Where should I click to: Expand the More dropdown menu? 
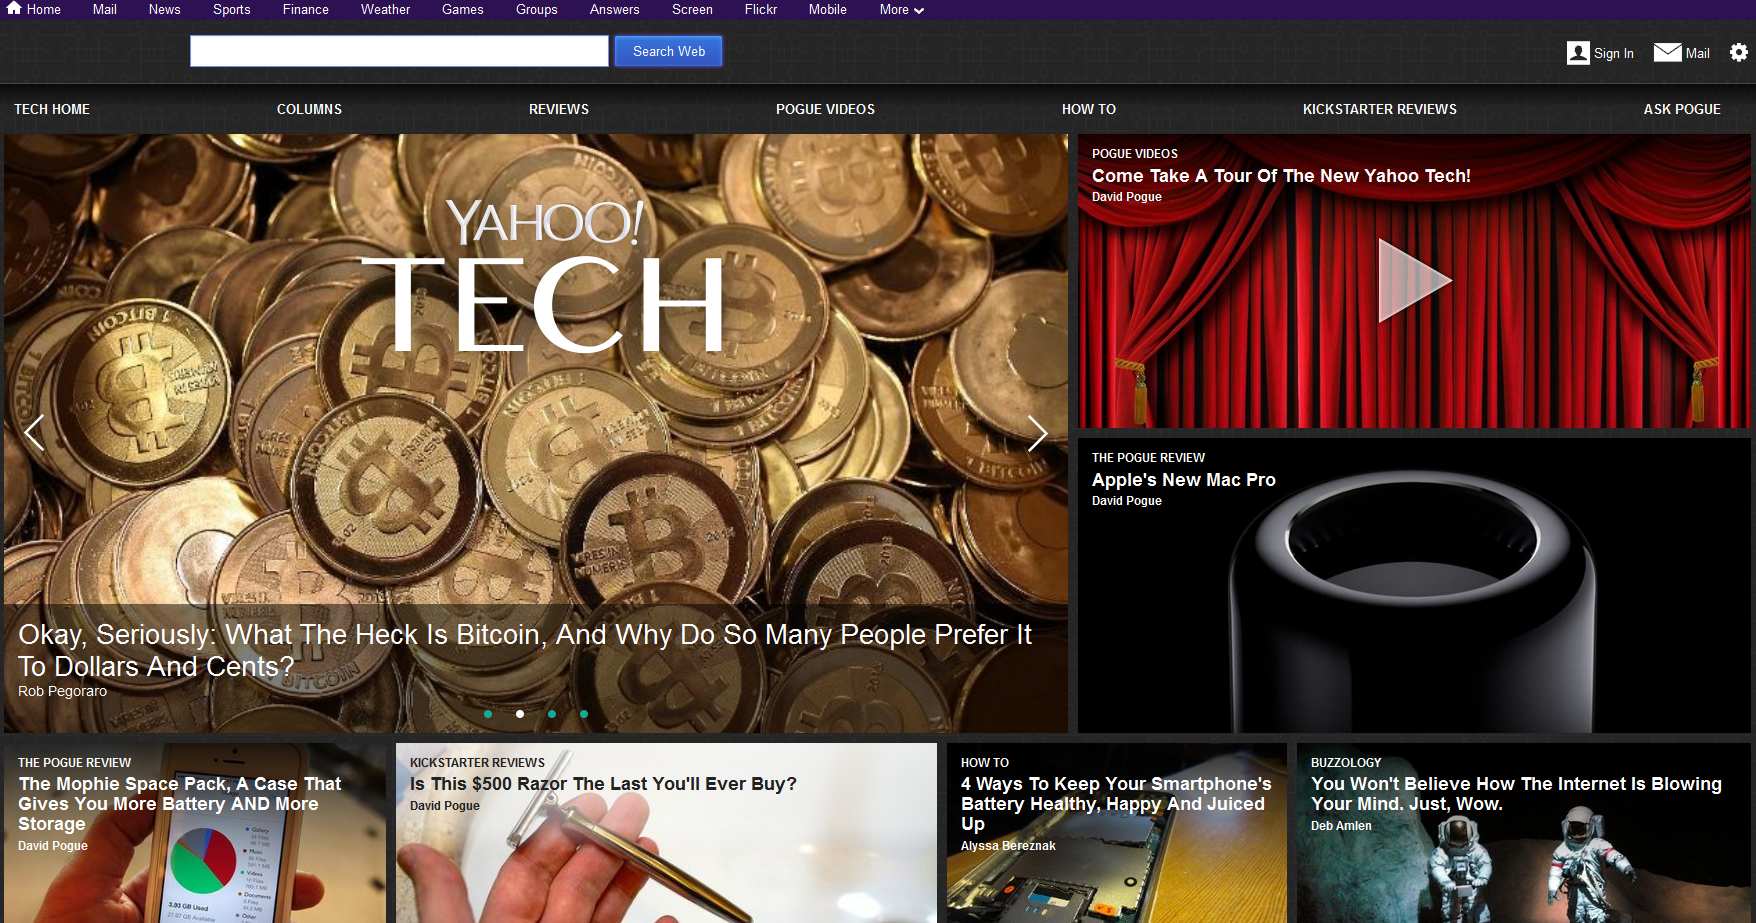pos(901,9)
